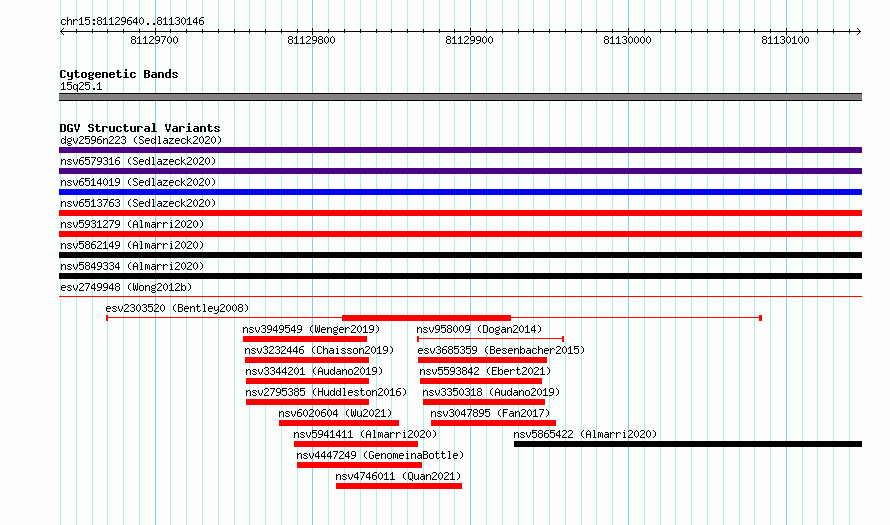
Task: Click the nsv5862149 (Almarri2020) label
Action: tap(132, 245)
